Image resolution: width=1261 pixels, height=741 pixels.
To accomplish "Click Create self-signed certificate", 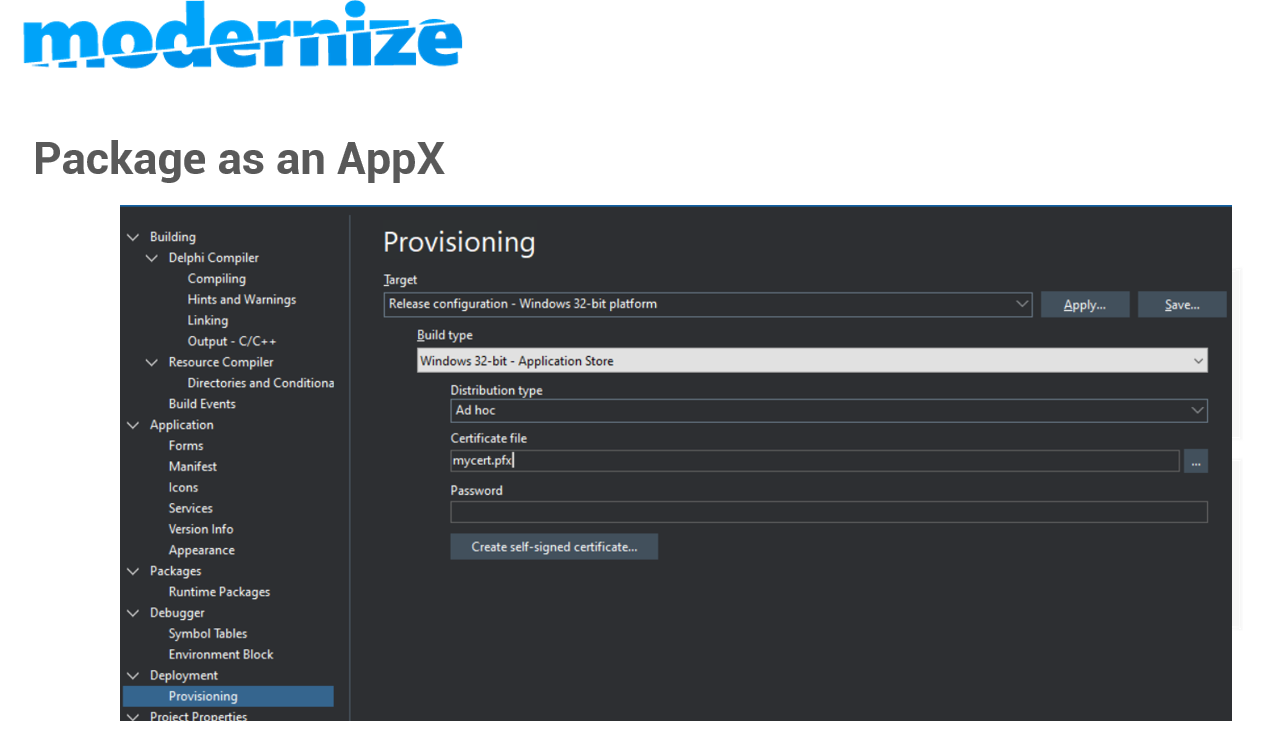I will (554, 546).
